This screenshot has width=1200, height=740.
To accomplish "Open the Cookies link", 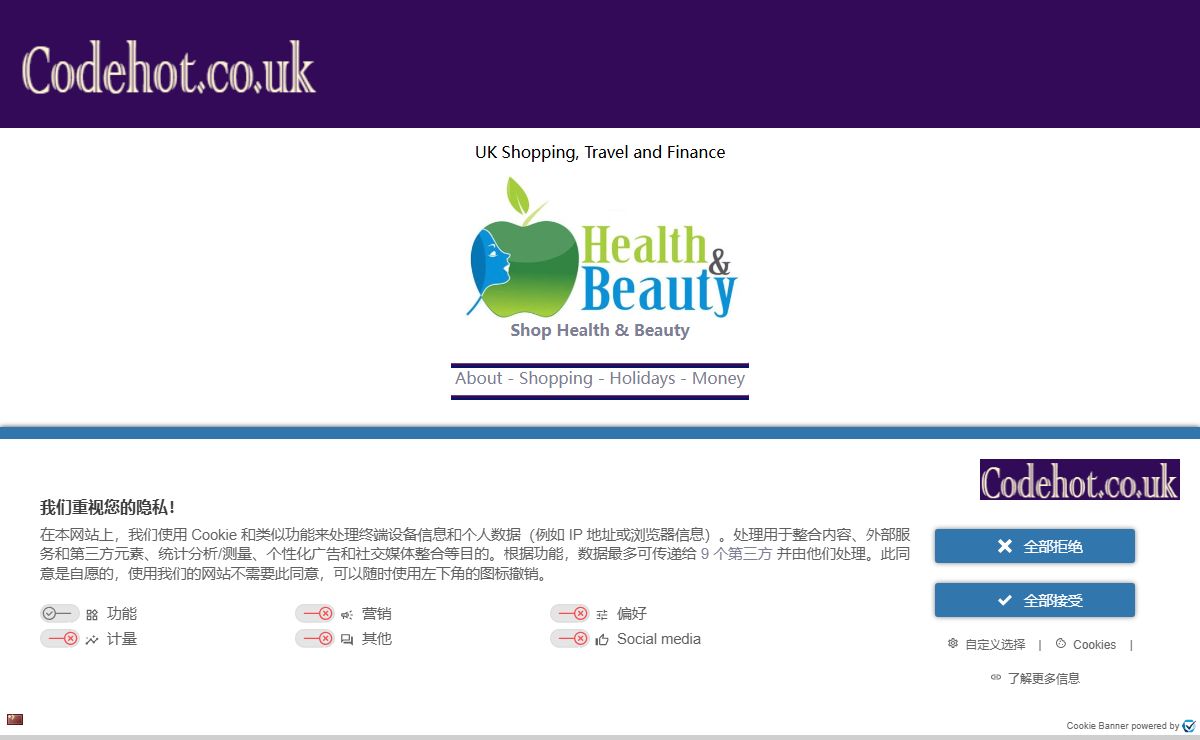I will 1094,645.
